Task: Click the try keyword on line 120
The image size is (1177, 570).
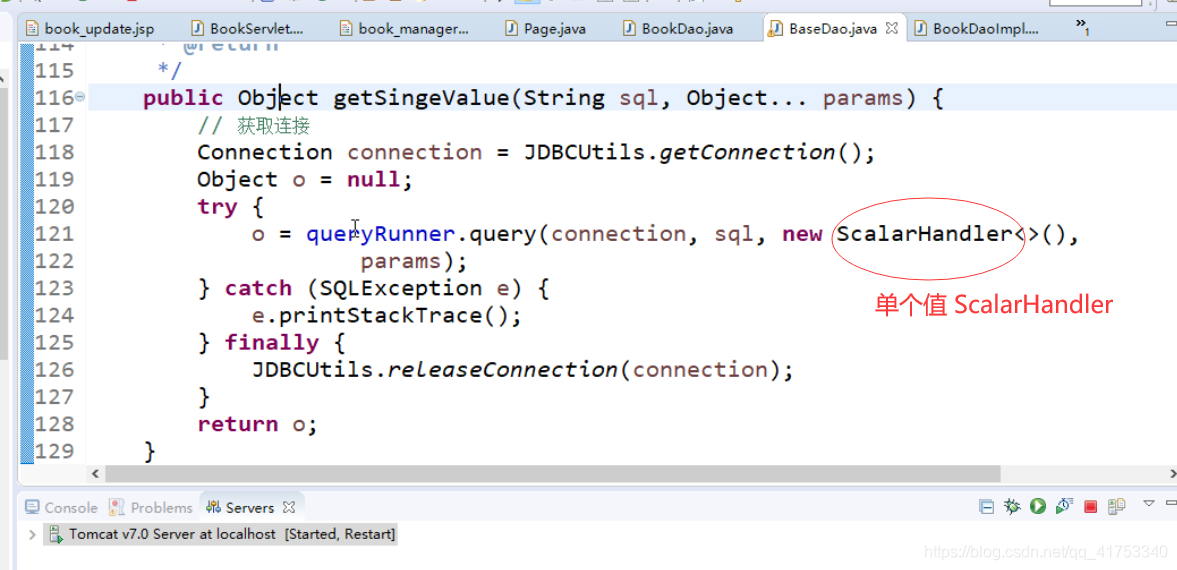Action: 217,207
